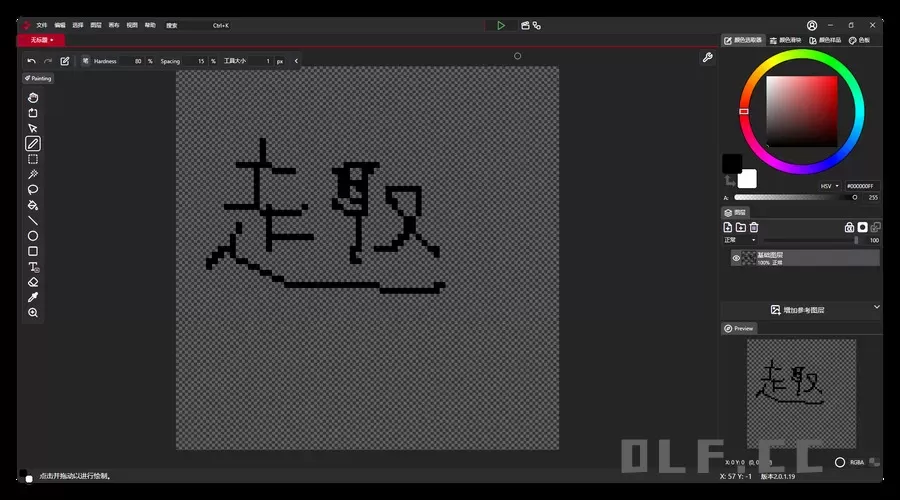Image resolution: width=900 pixels, height=500 pixels.
Task: Open the 正常 blend mode dropdown
Action: tap(739, 240)
